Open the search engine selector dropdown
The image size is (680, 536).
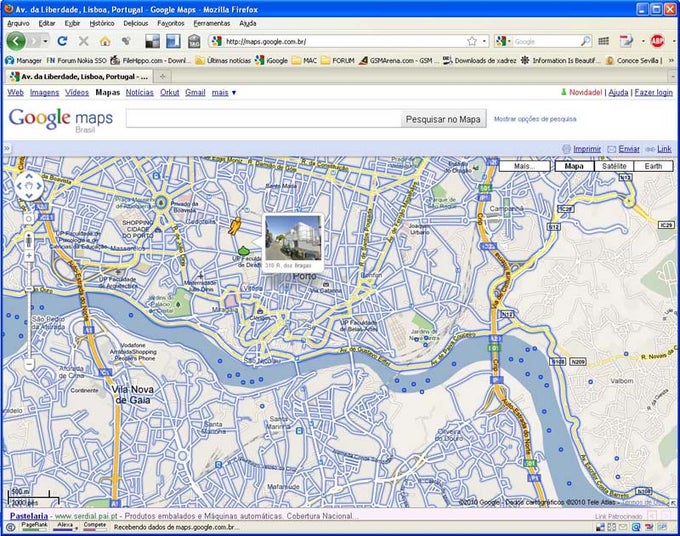tap(503, 41)
